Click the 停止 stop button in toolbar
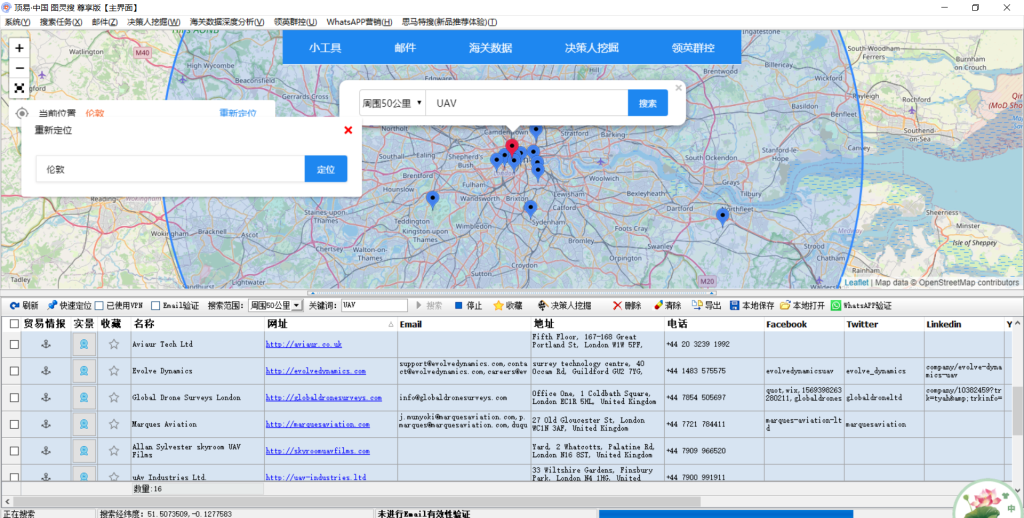This screenshot has height=518, width=1024. coord(467,305)
